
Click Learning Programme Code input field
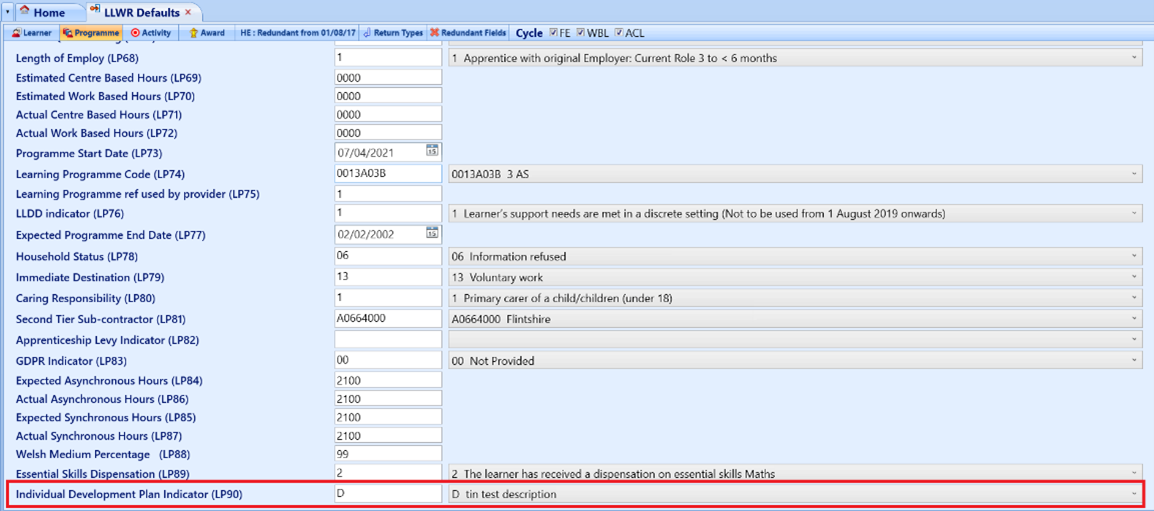pyautogui.click(x=388, y=174)
